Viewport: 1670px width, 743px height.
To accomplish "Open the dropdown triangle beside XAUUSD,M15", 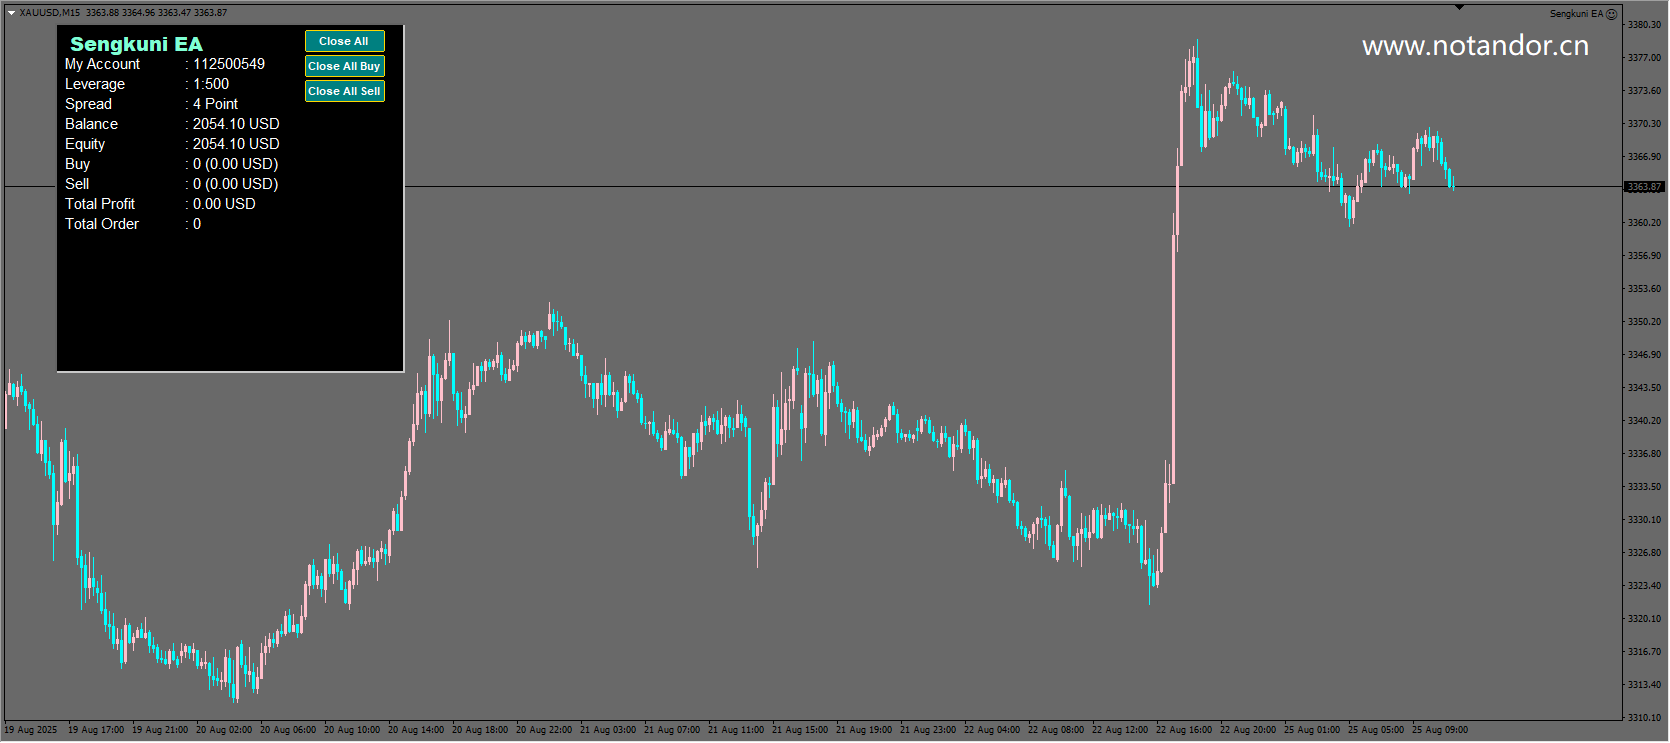I will pyautogui.click(x=11, y=13).
